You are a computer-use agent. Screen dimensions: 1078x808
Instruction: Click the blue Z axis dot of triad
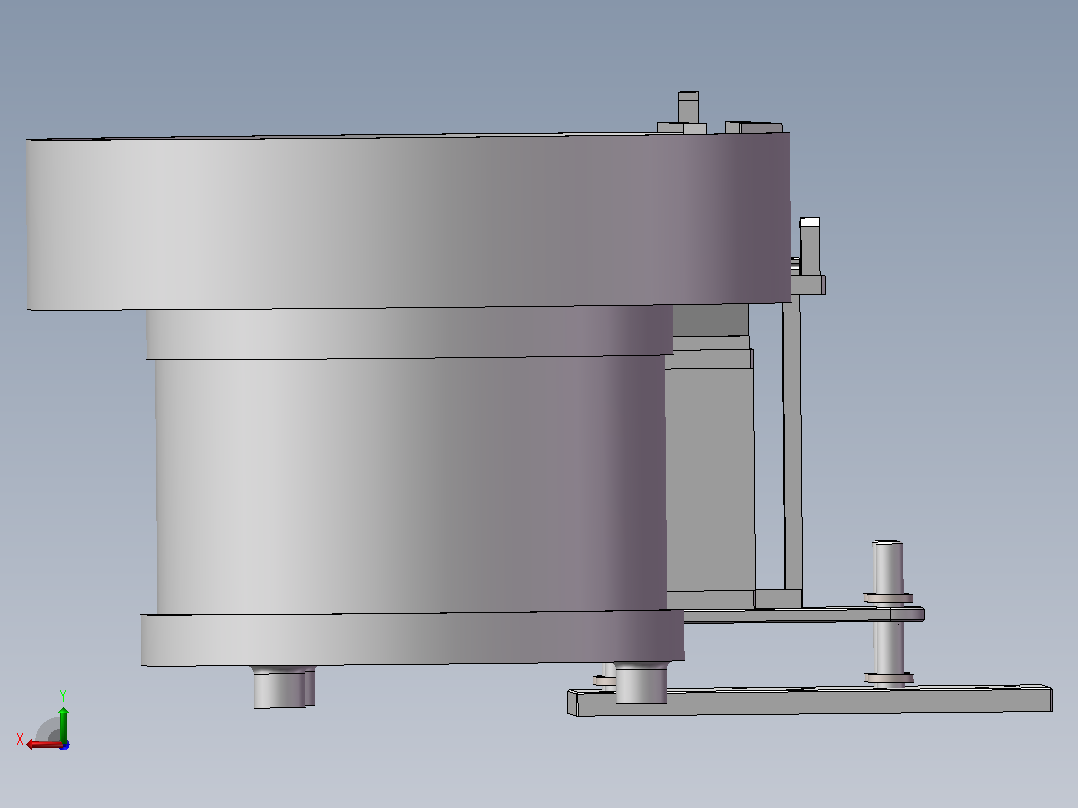[x=64, y=745]
